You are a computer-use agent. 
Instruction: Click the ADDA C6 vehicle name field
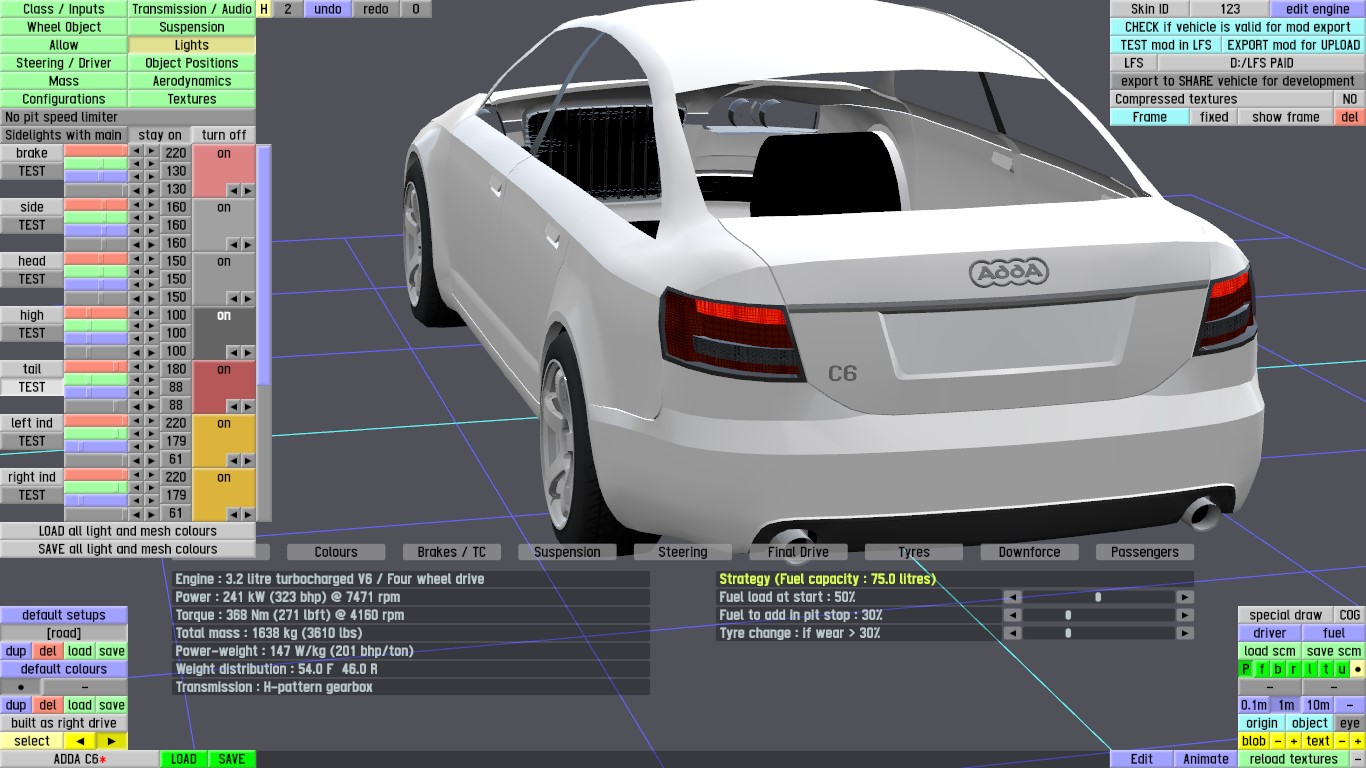pyautogui.click(x=80, y=759)
